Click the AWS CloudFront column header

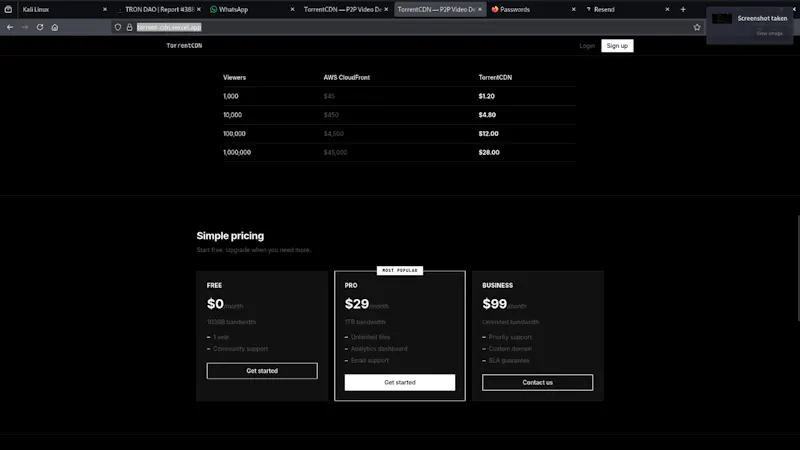[346, 78]
